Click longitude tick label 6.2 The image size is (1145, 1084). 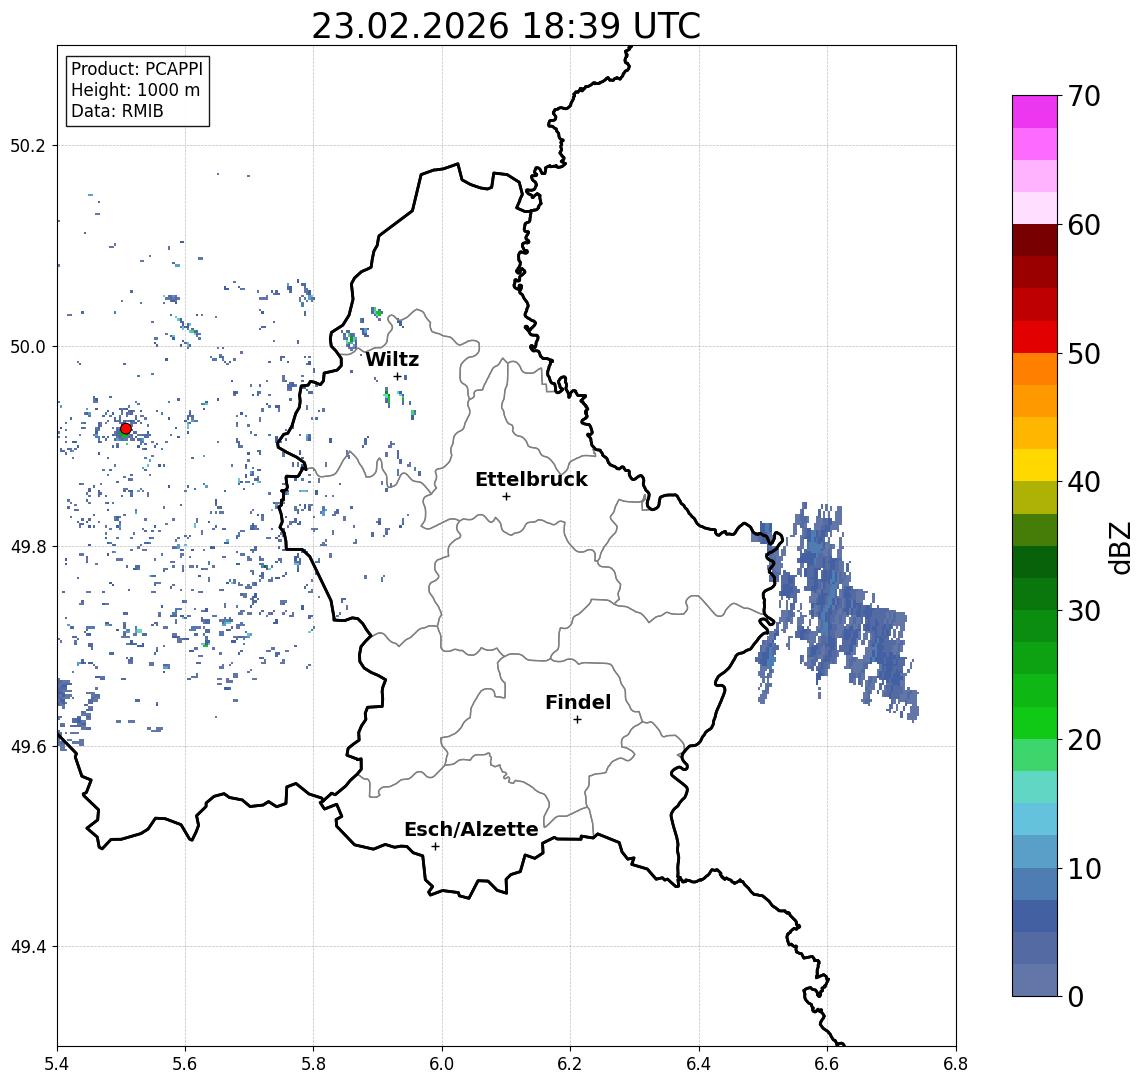click(570, 1064)
